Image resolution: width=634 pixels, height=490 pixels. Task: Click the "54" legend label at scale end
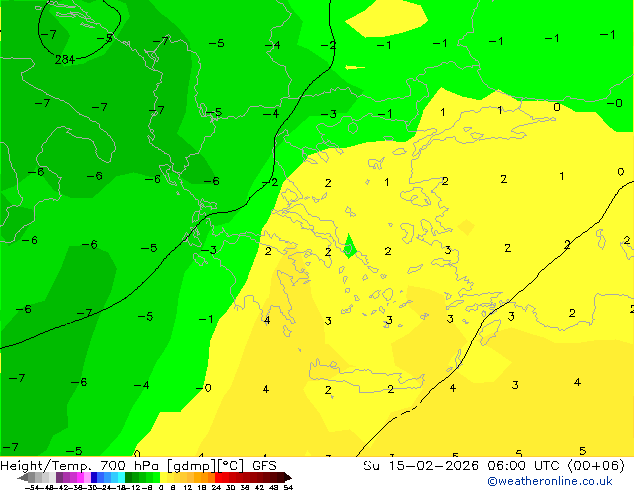coord(288,487)
